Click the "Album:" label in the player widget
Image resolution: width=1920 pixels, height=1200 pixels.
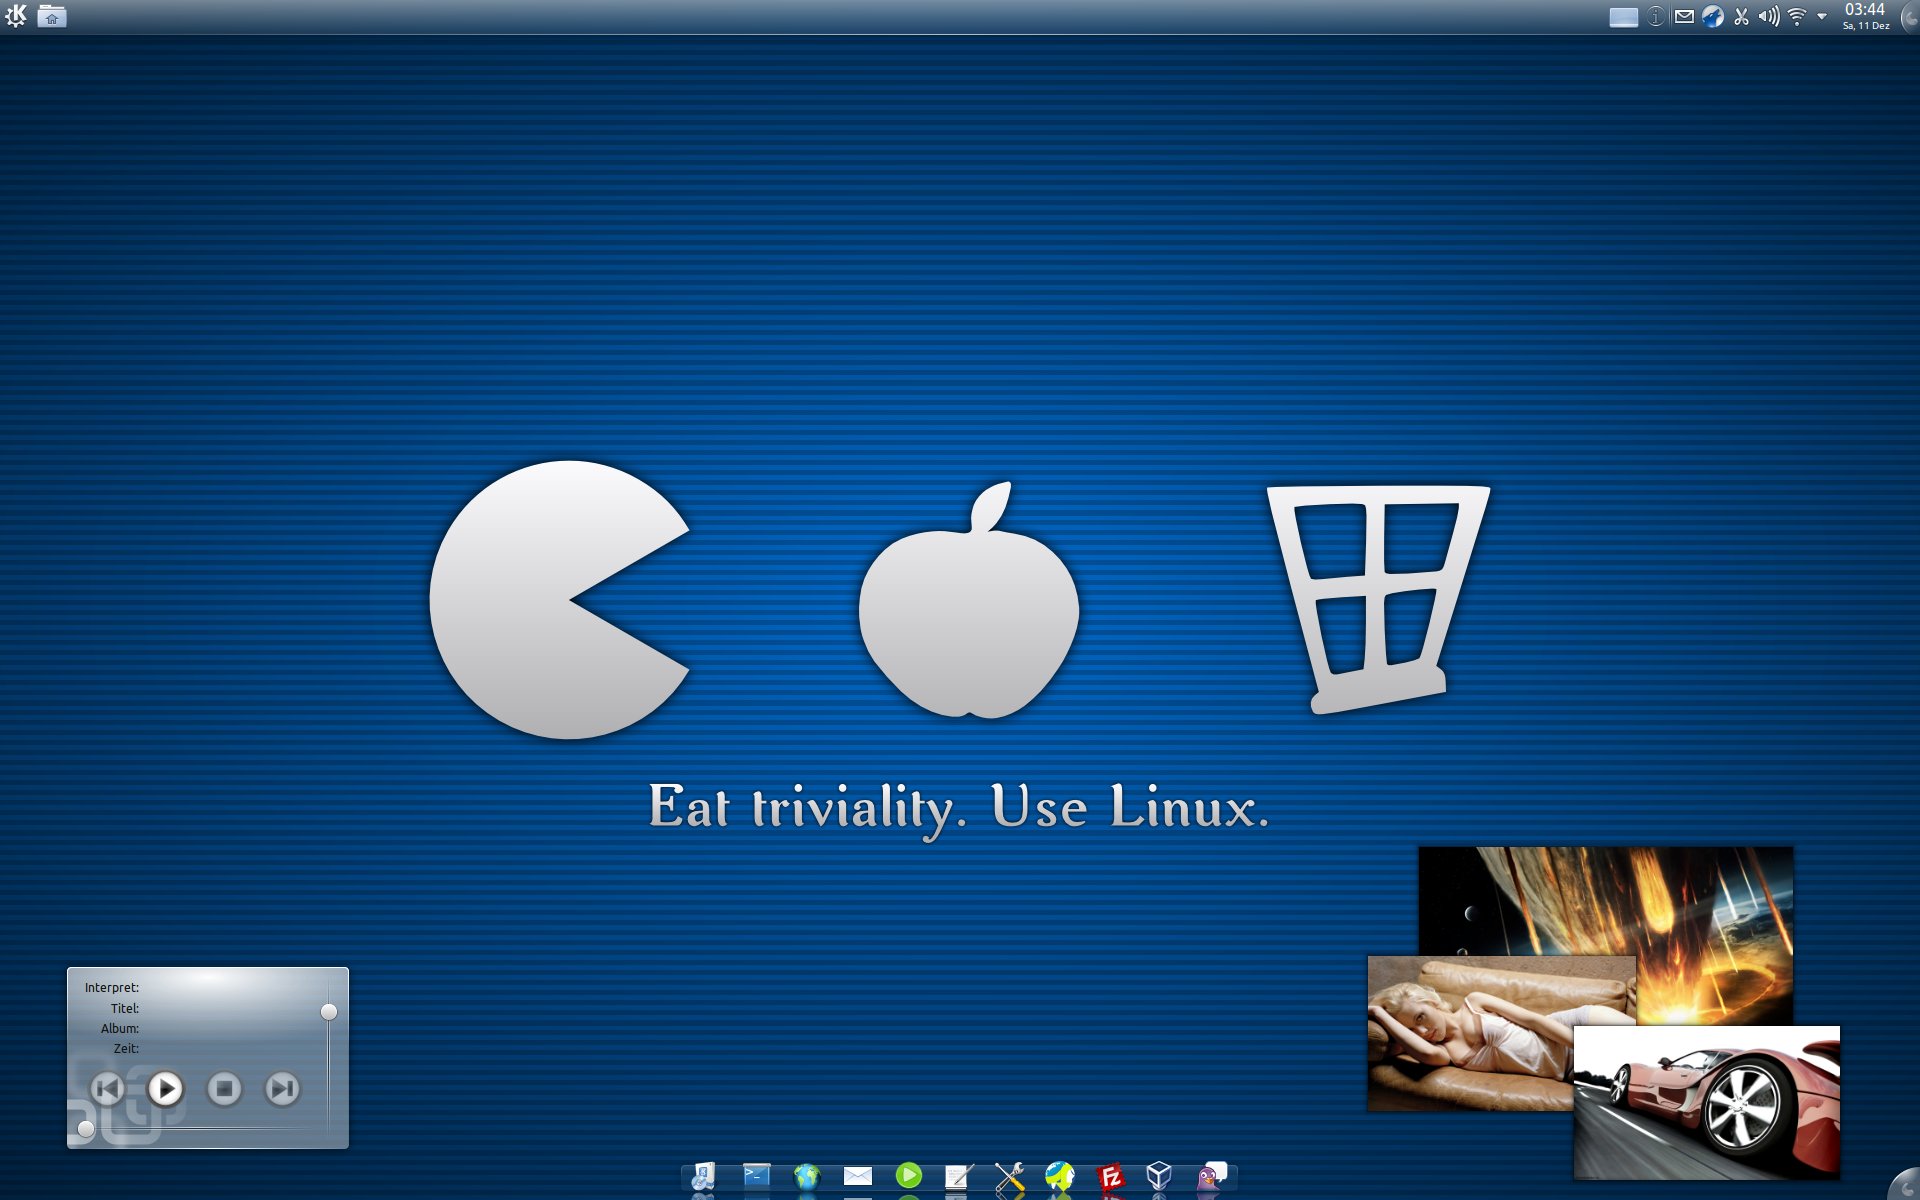pos(120,1029)
